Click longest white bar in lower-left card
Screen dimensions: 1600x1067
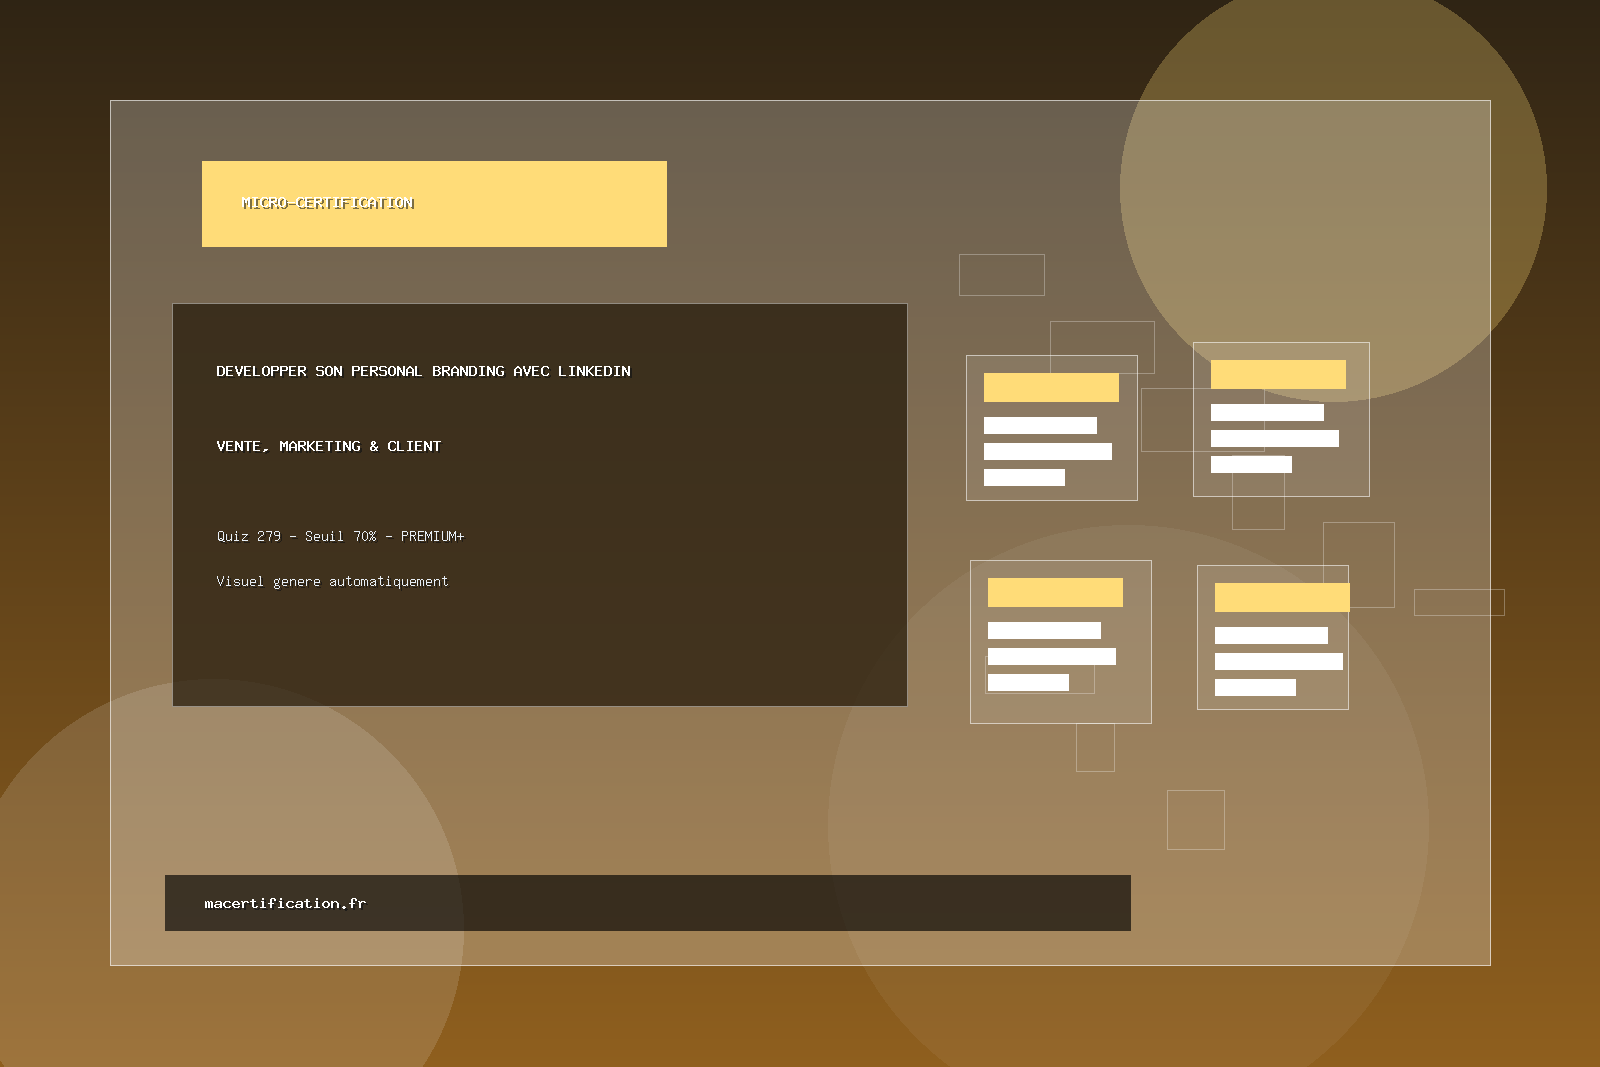point(1051,656)
